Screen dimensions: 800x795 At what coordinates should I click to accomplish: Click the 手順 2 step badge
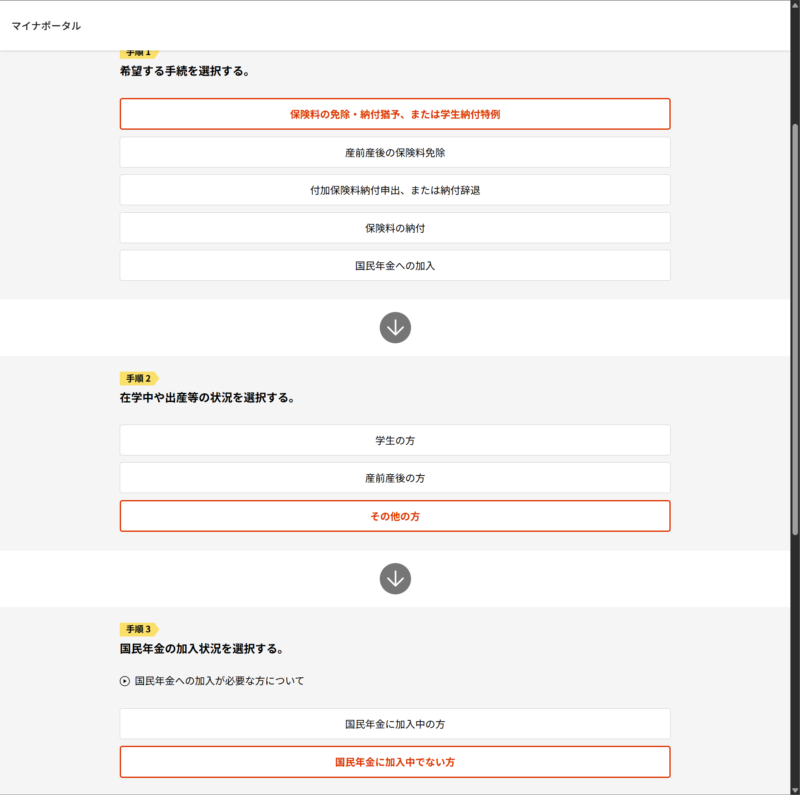tap(138, 378)
